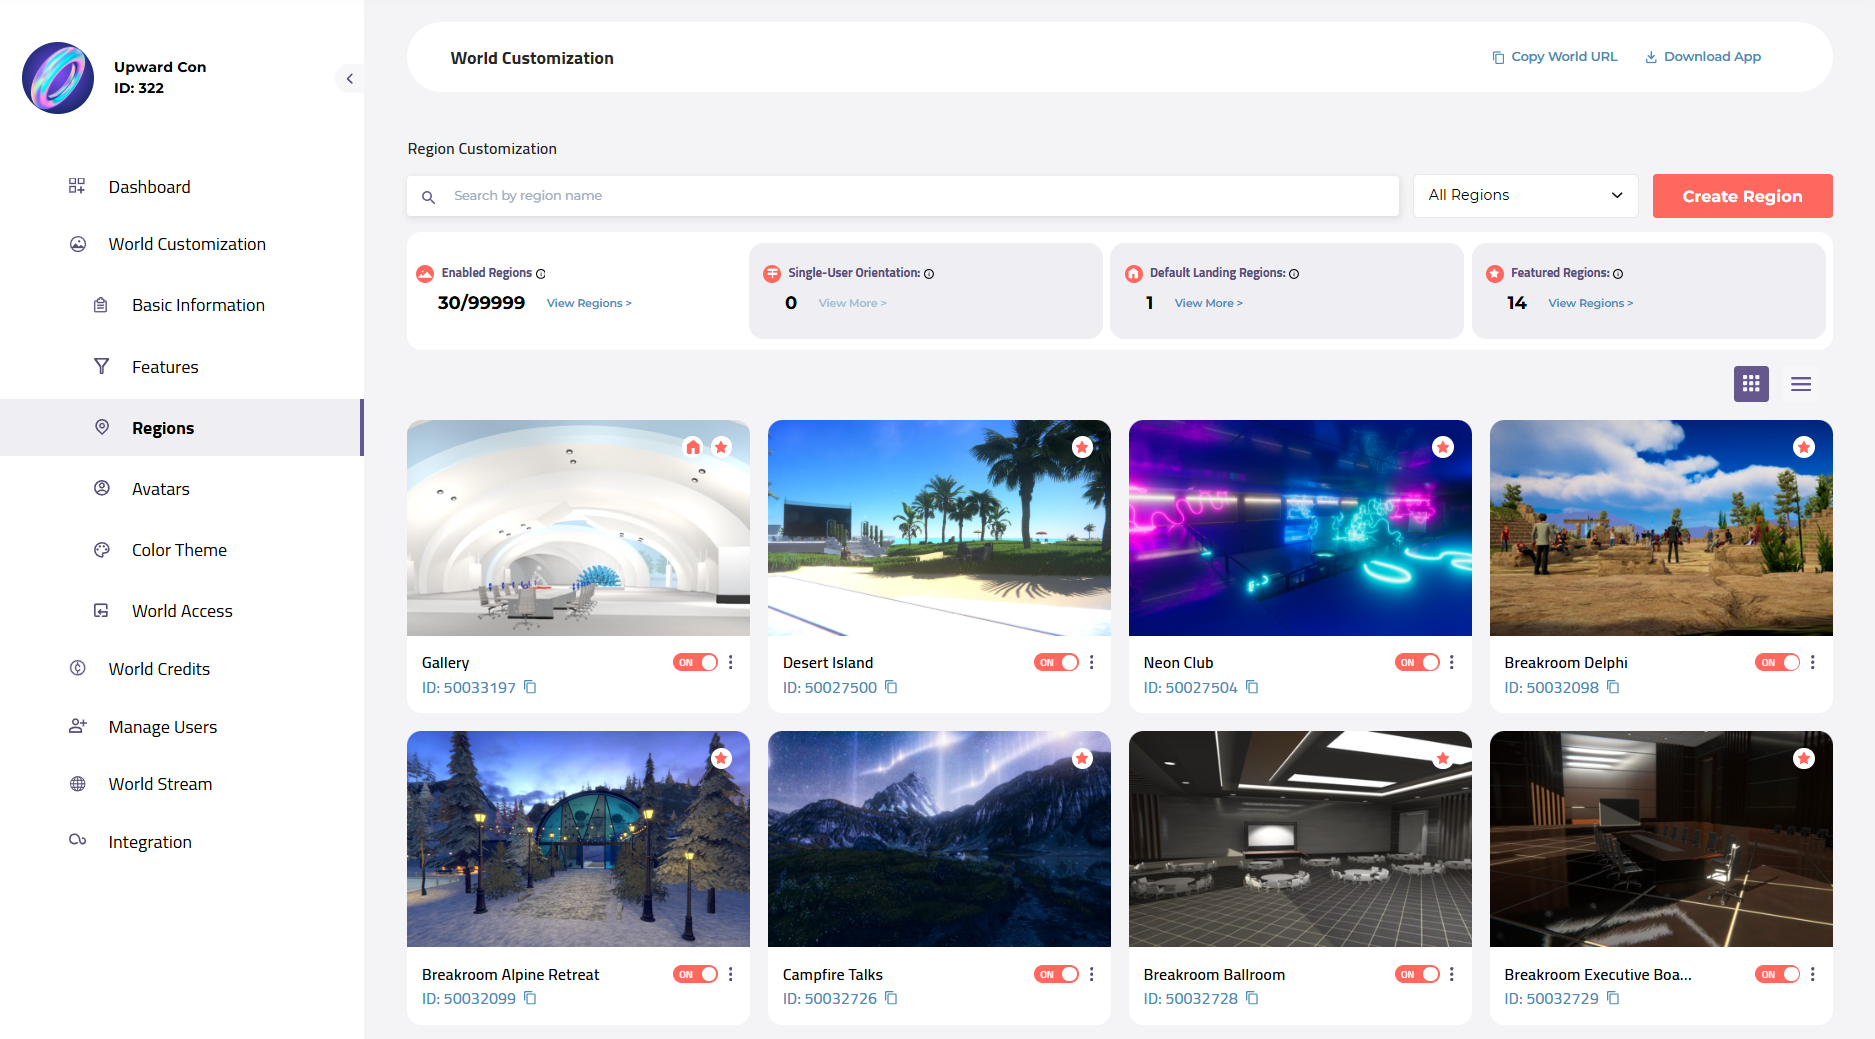Collapse the sidebar with the chevron arrow
The height and width of the screenshot is (1039, 1875).
point(349,78)
